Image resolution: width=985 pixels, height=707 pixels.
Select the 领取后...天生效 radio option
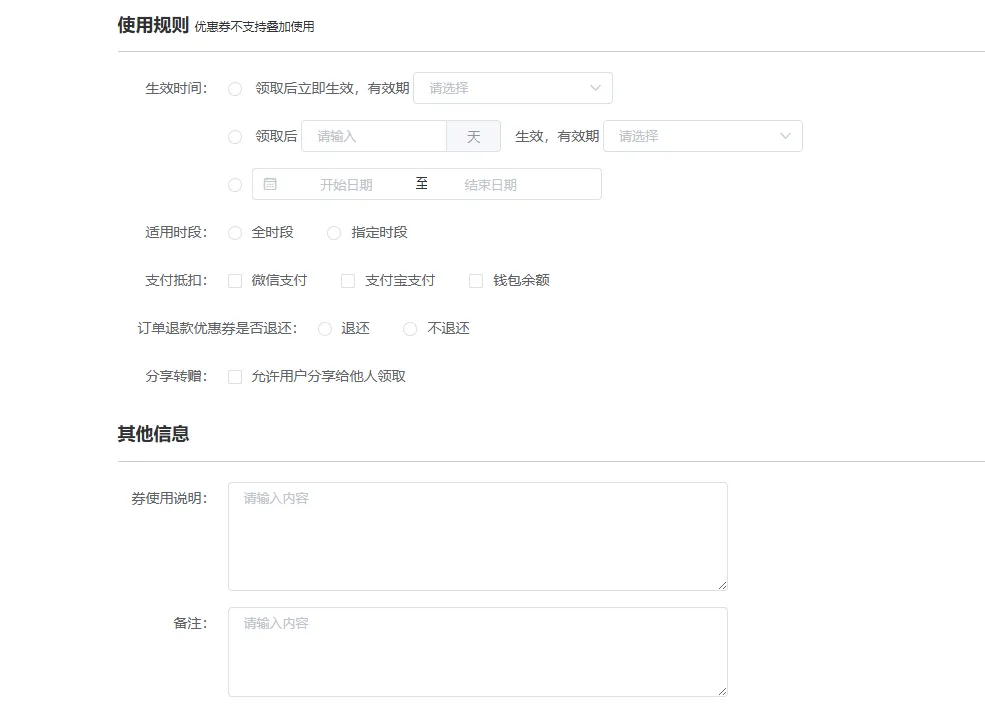tap(235, 136)
